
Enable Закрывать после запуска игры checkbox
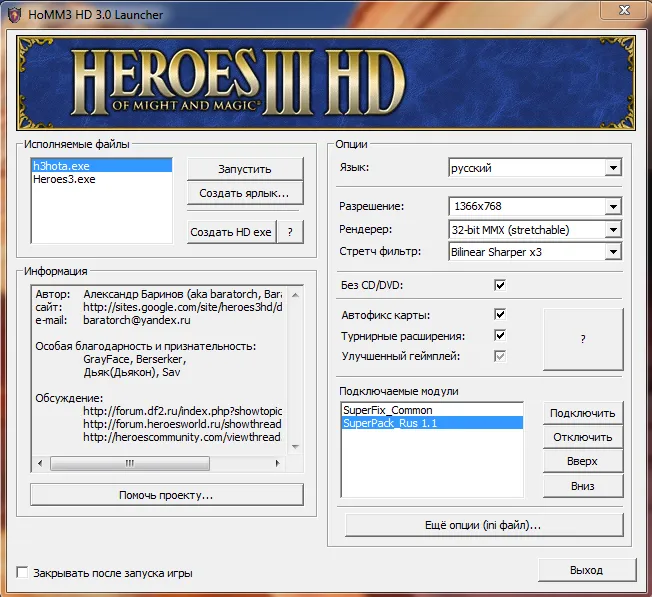tap(22, 573)
